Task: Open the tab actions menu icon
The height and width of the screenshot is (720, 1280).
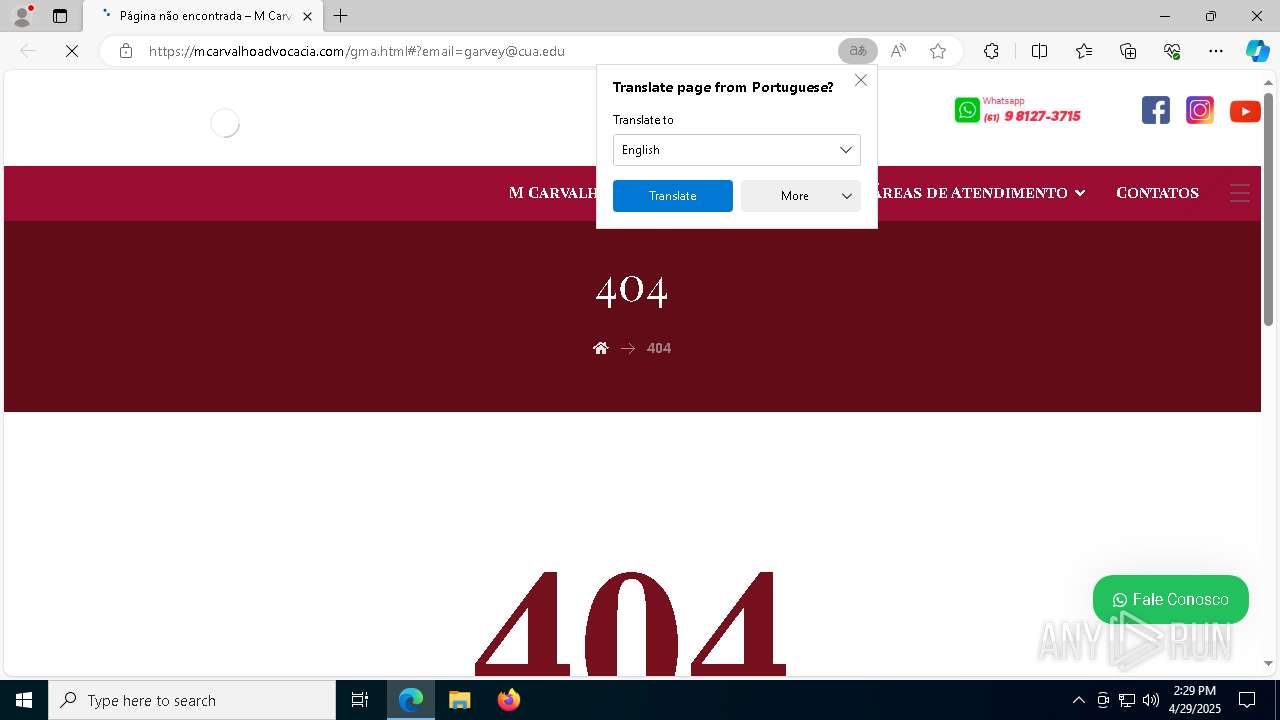Action: 60,16
